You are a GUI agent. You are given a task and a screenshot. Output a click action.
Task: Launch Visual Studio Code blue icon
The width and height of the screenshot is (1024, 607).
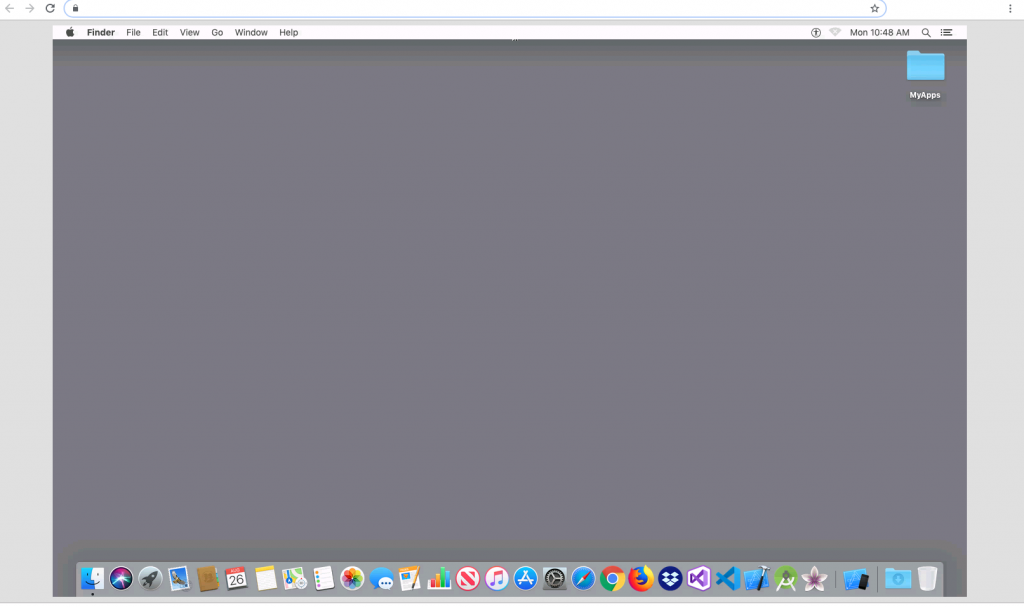coord(728,578)
